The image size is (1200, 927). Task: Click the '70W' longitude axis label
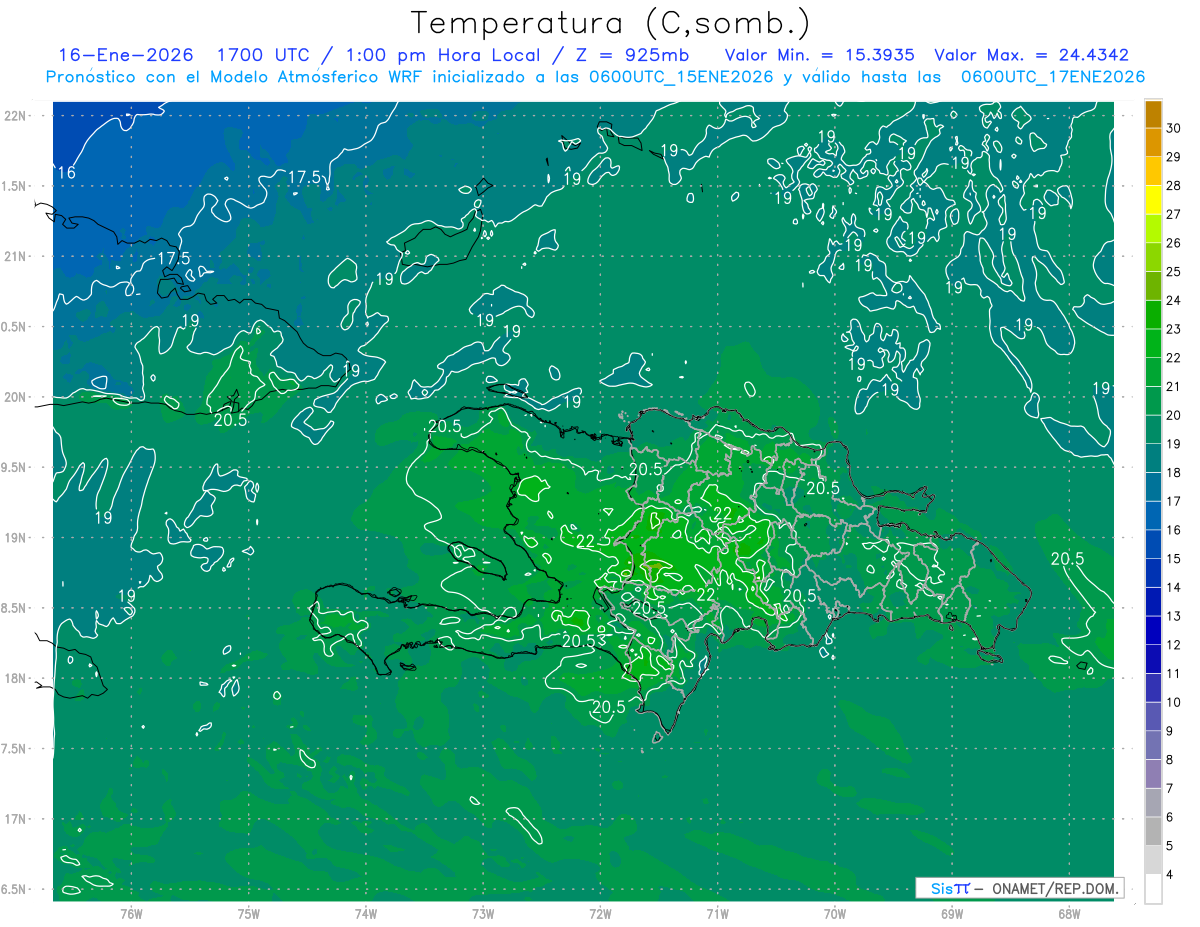[x=835, y=912]
